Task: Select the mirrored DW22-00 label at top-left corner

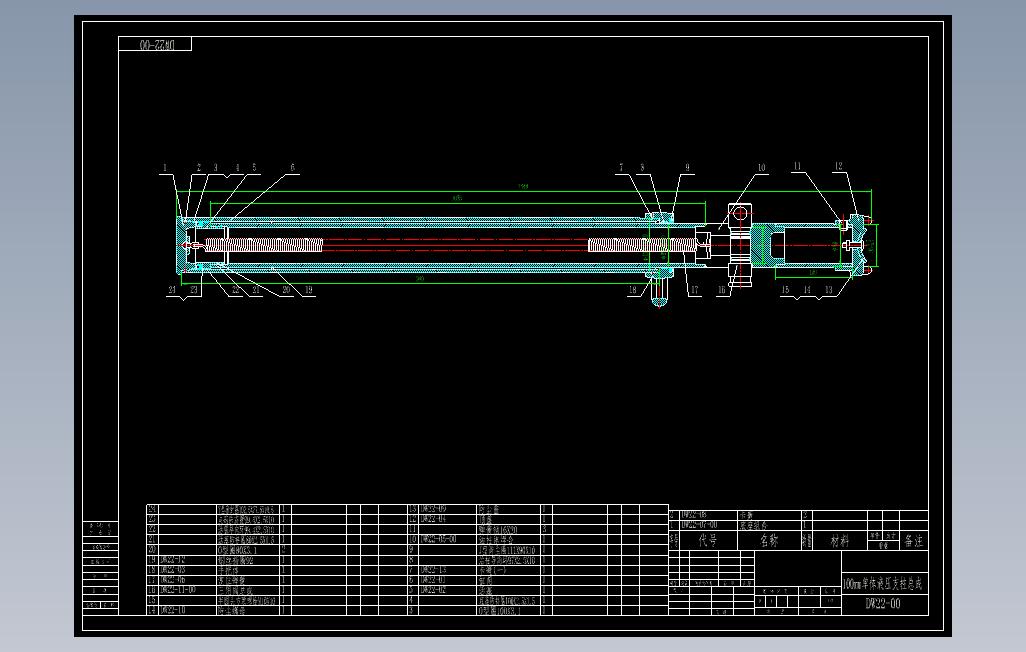Action: (158, 44)
